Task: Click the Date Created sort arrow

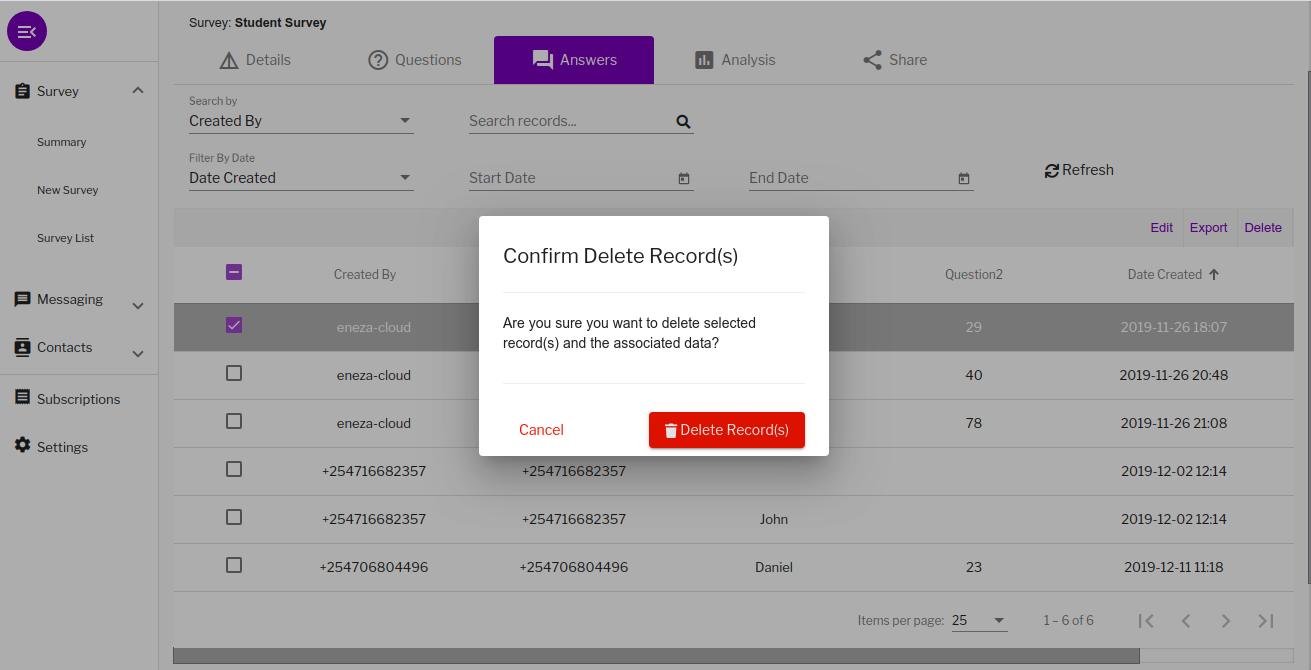Action: click(x=1214, y=274)
